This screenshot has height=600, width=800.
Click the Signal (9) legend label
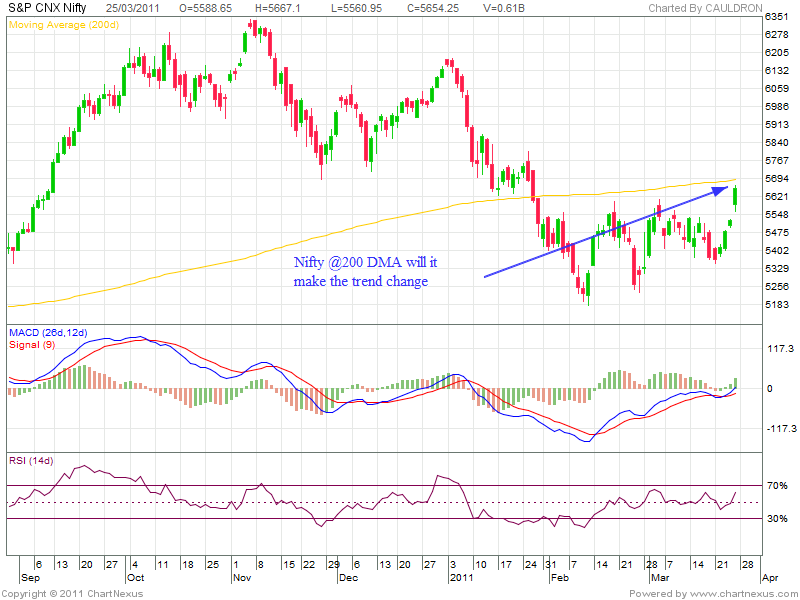pyautogui.click(x=31, y=344)
